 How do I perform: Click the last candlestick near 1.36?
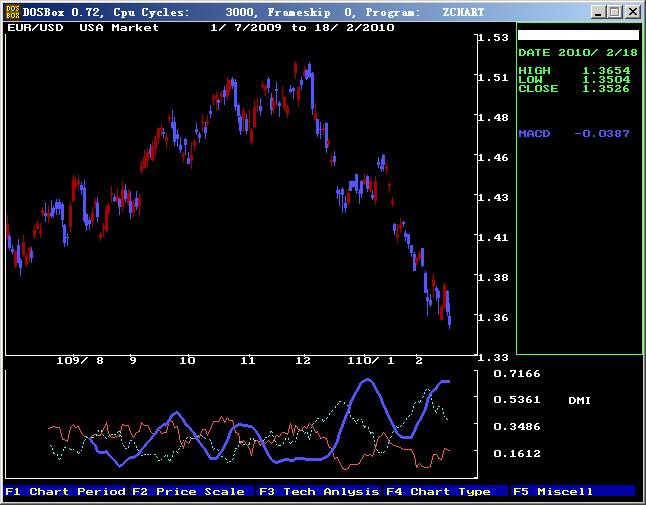click(449, 321)
